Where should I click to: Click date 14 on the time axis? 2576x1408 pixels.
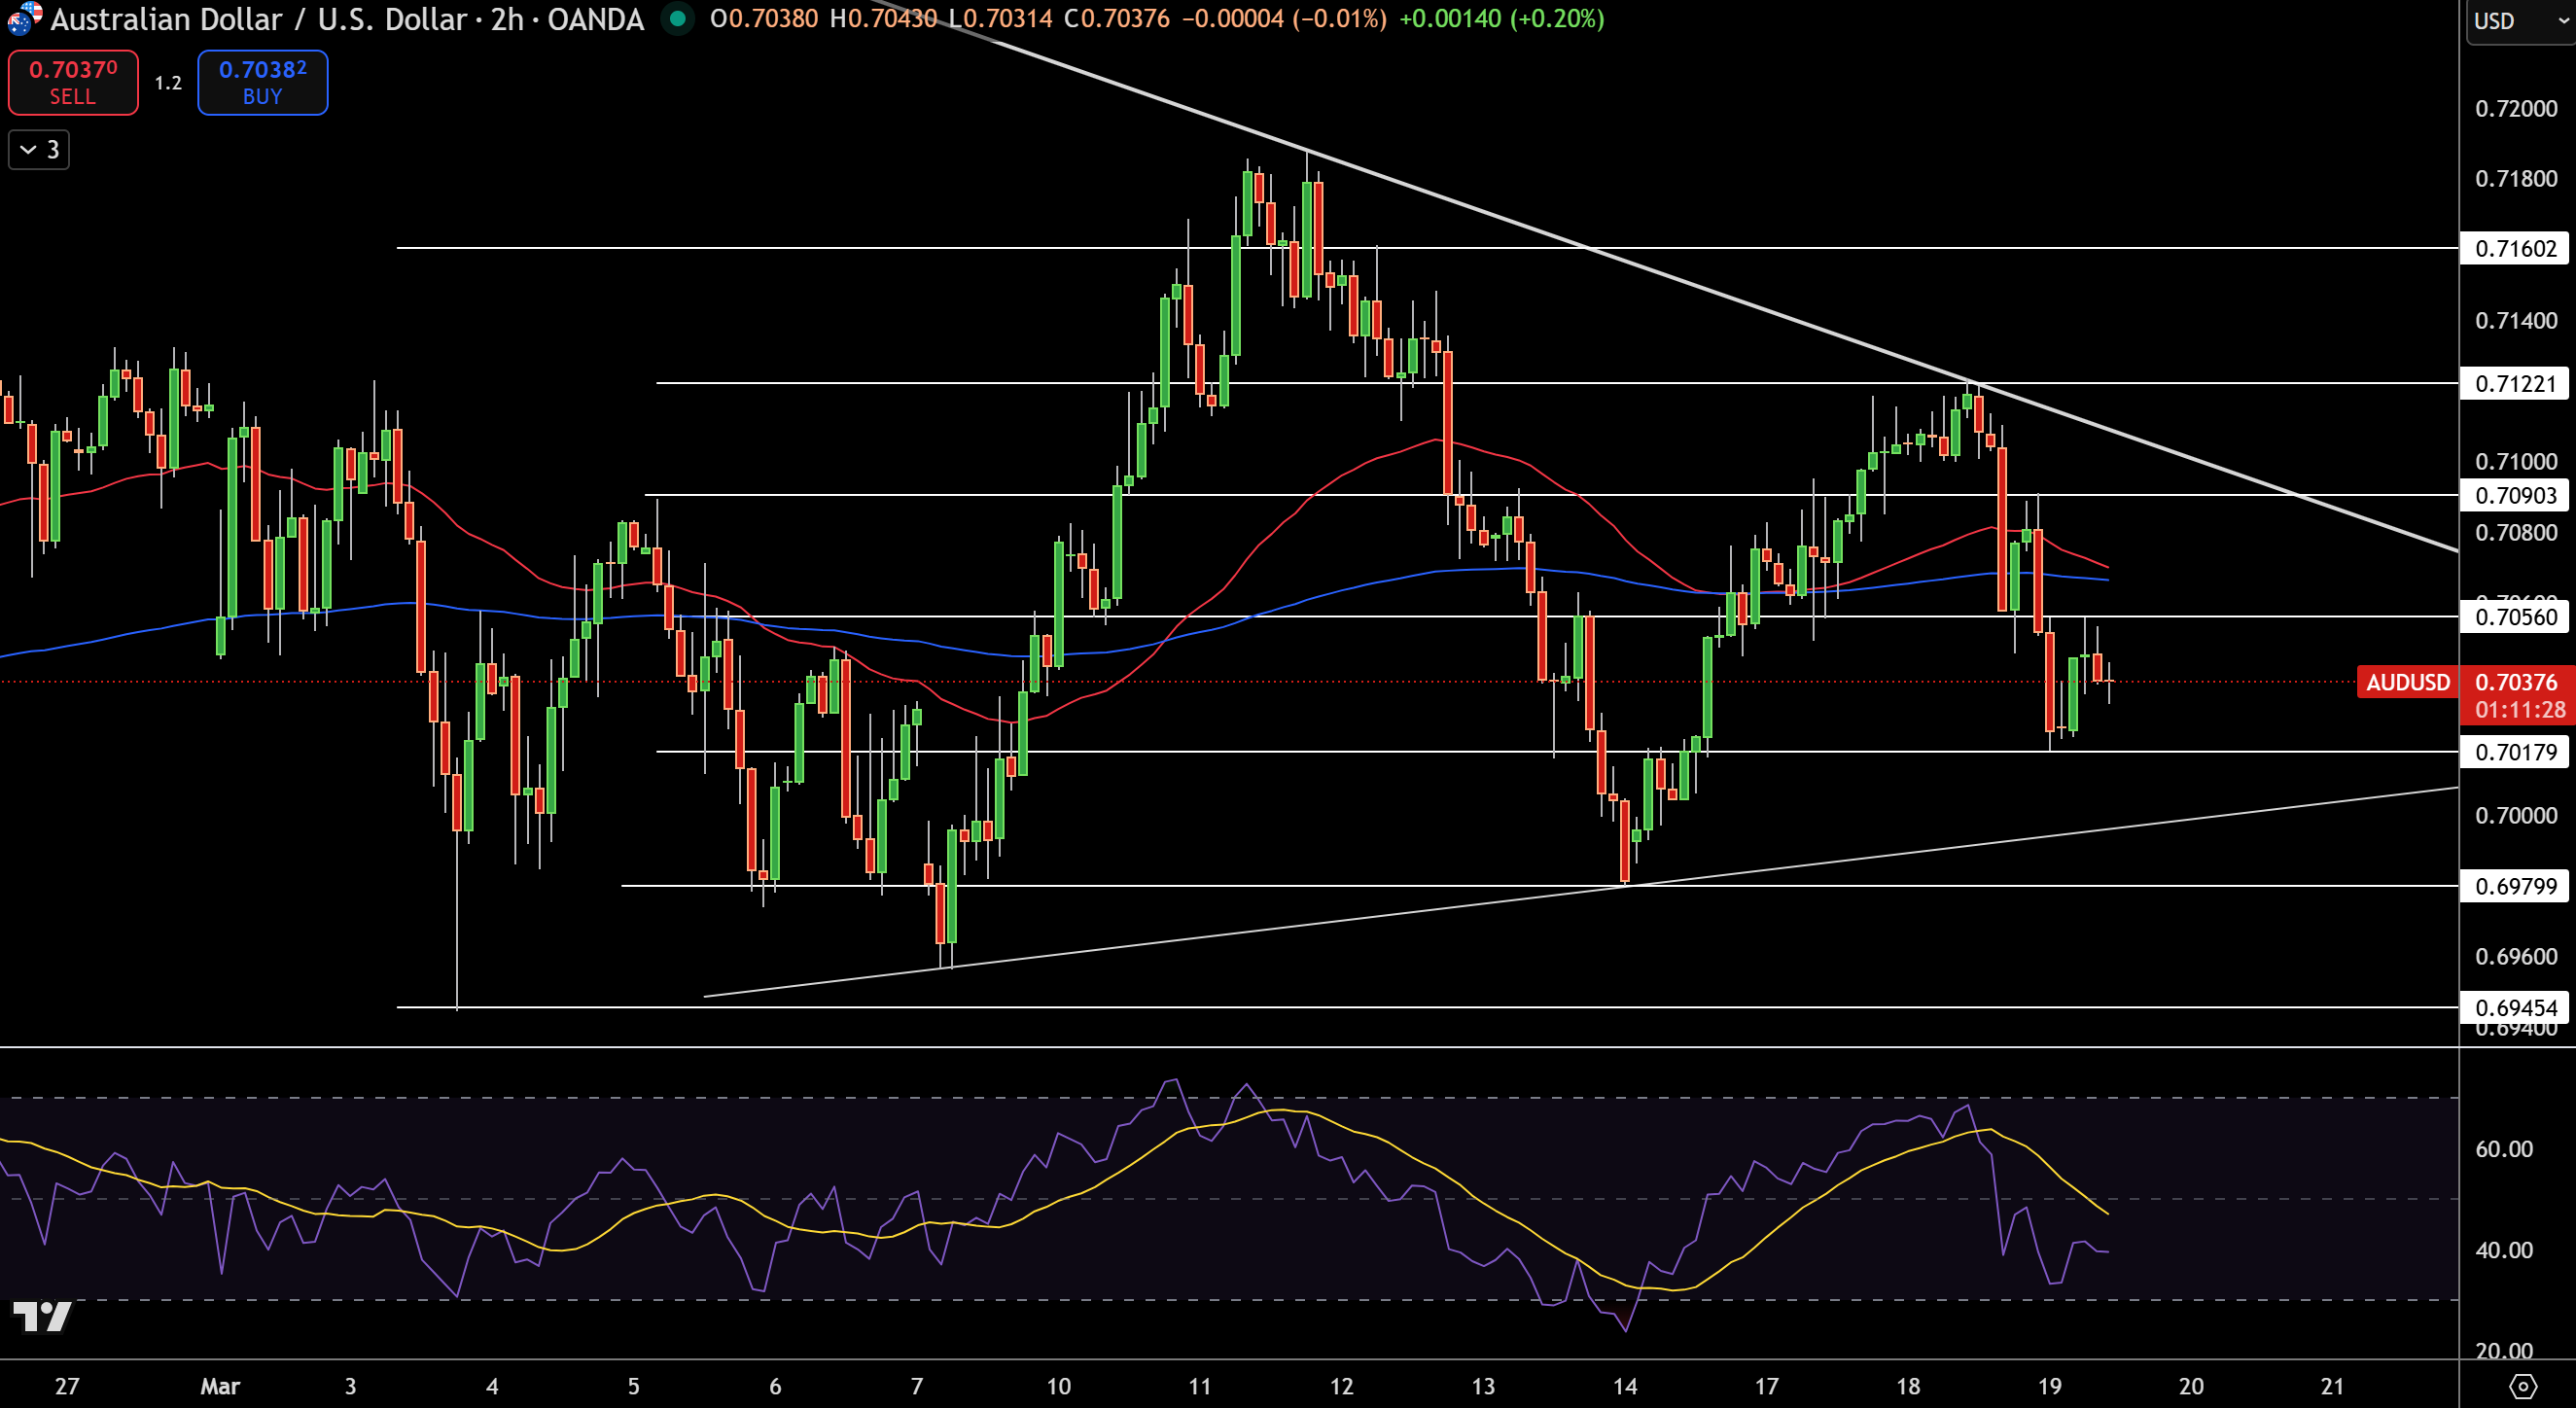click(1625, 1386)
